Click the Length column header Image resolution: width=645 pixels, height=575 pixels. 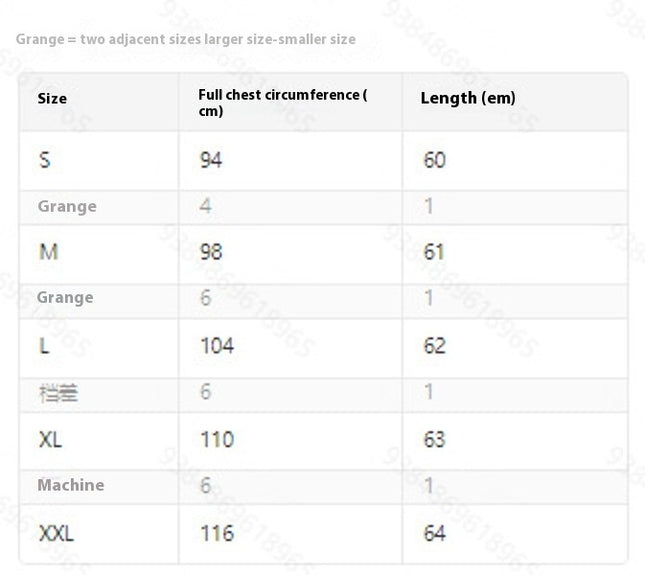(x=468, y=98)
